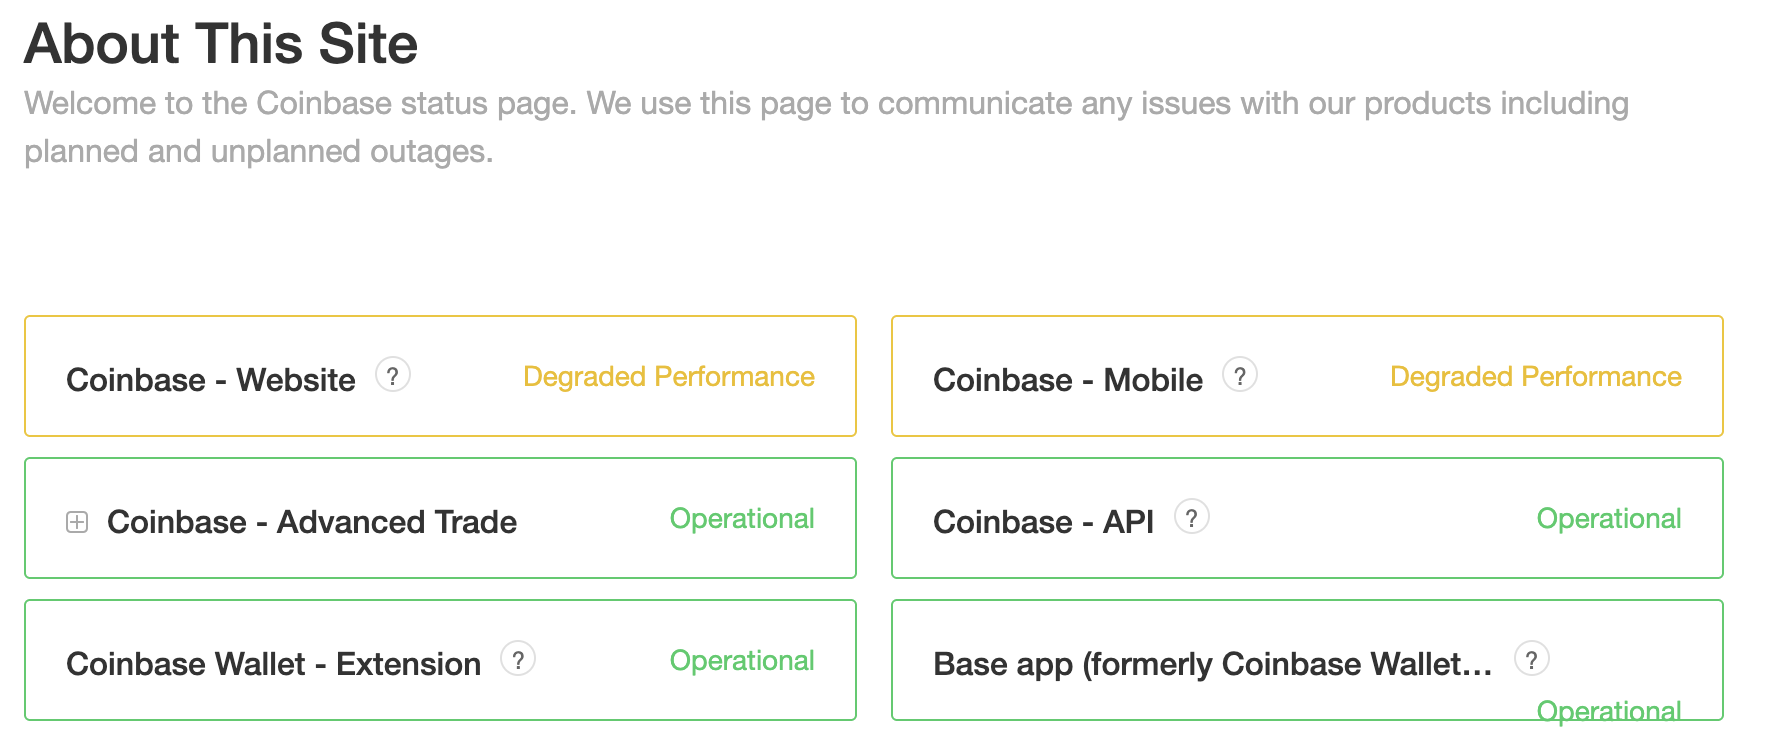The image size is (1791, 737).
Task: Click the About This Site heading
Action: (222, 43)
